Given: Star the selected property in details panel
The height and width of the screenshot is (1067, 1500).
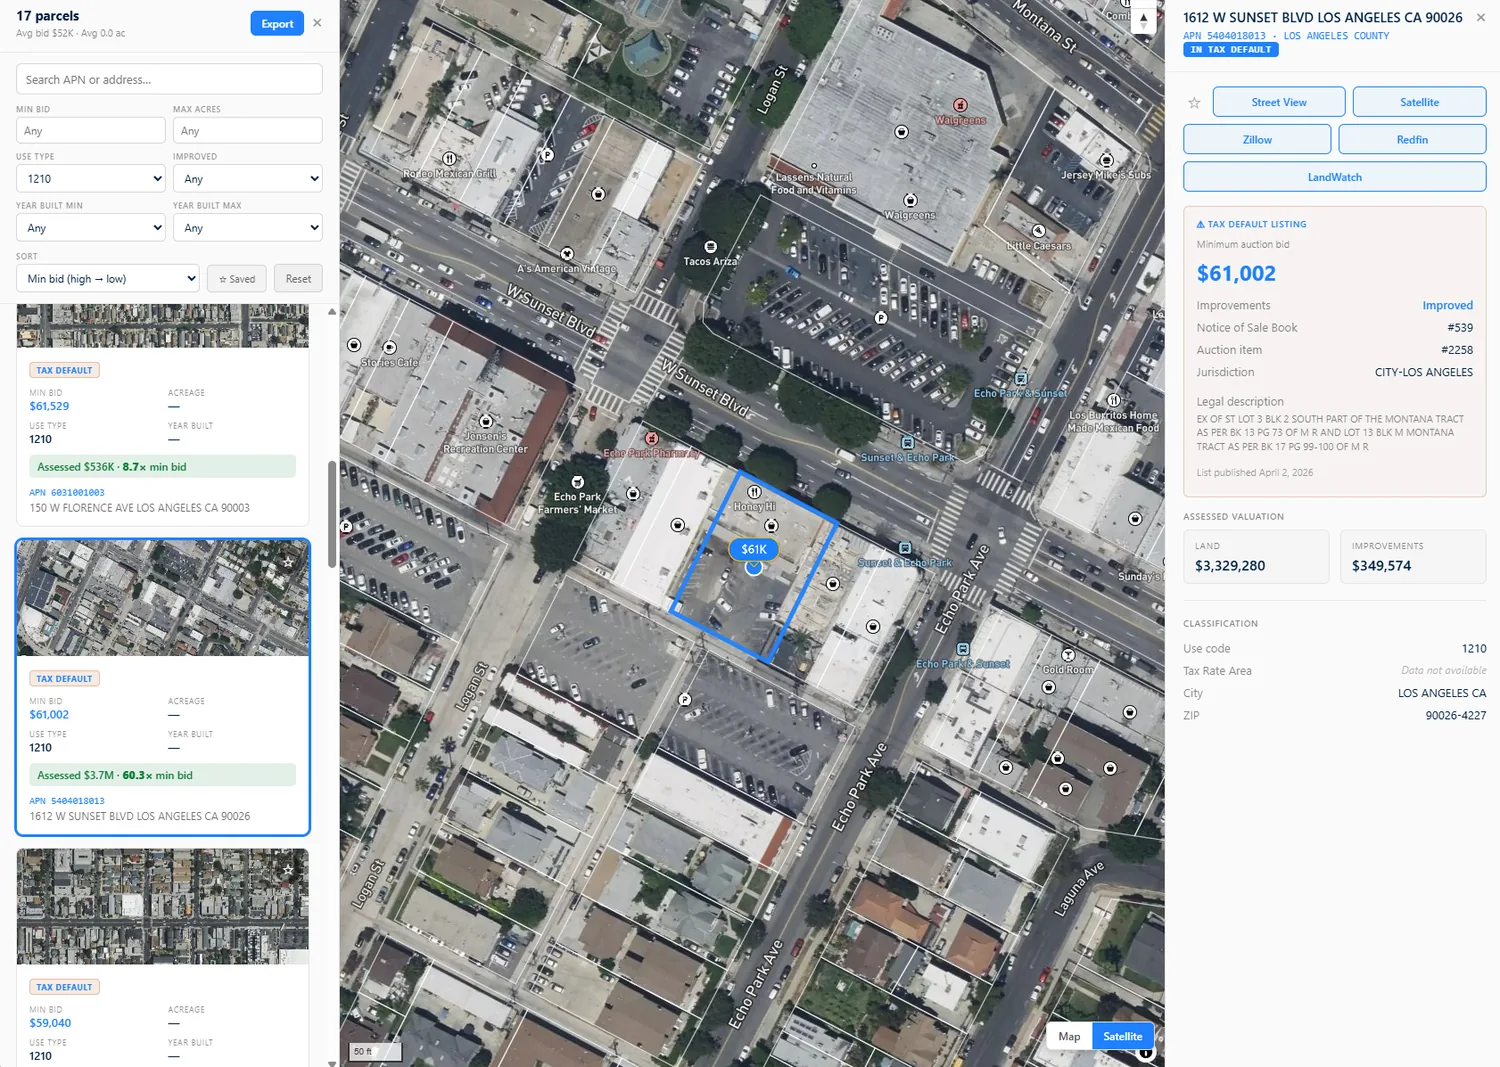Looking at the screenshot, I should tap(1194, 103).
